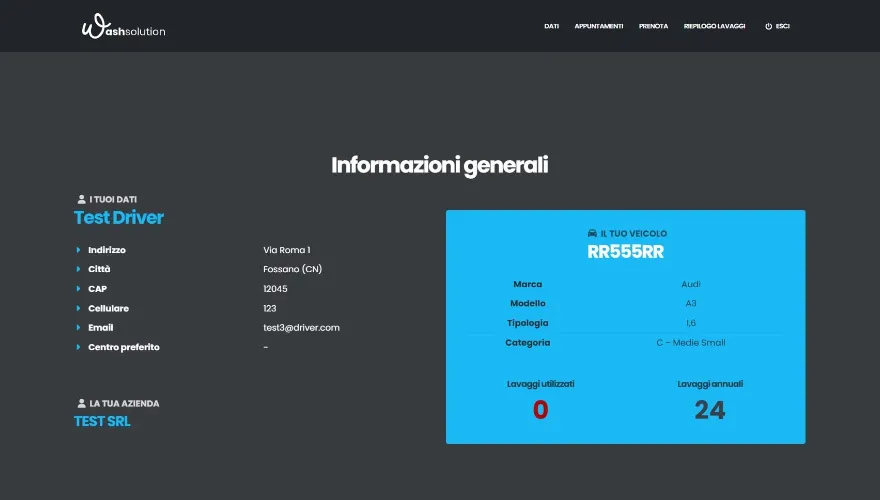Click the LA TUA AZIENDA label
Screen dimensions: 880x500
pos(124,403)
